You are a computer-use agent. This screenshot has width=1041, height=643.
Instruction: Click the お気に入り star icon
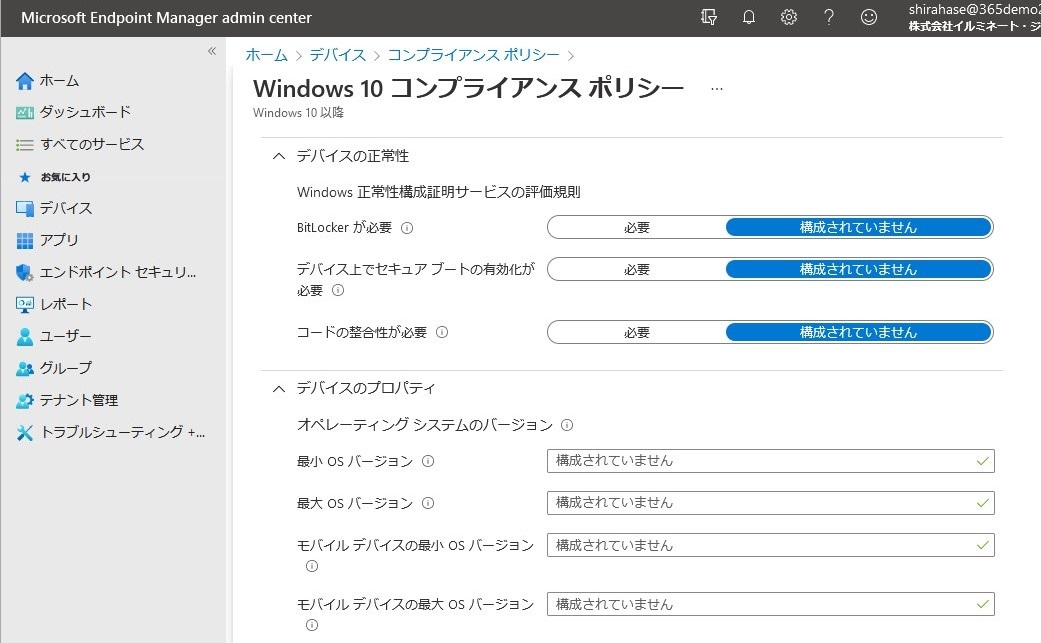pos(25,177)
